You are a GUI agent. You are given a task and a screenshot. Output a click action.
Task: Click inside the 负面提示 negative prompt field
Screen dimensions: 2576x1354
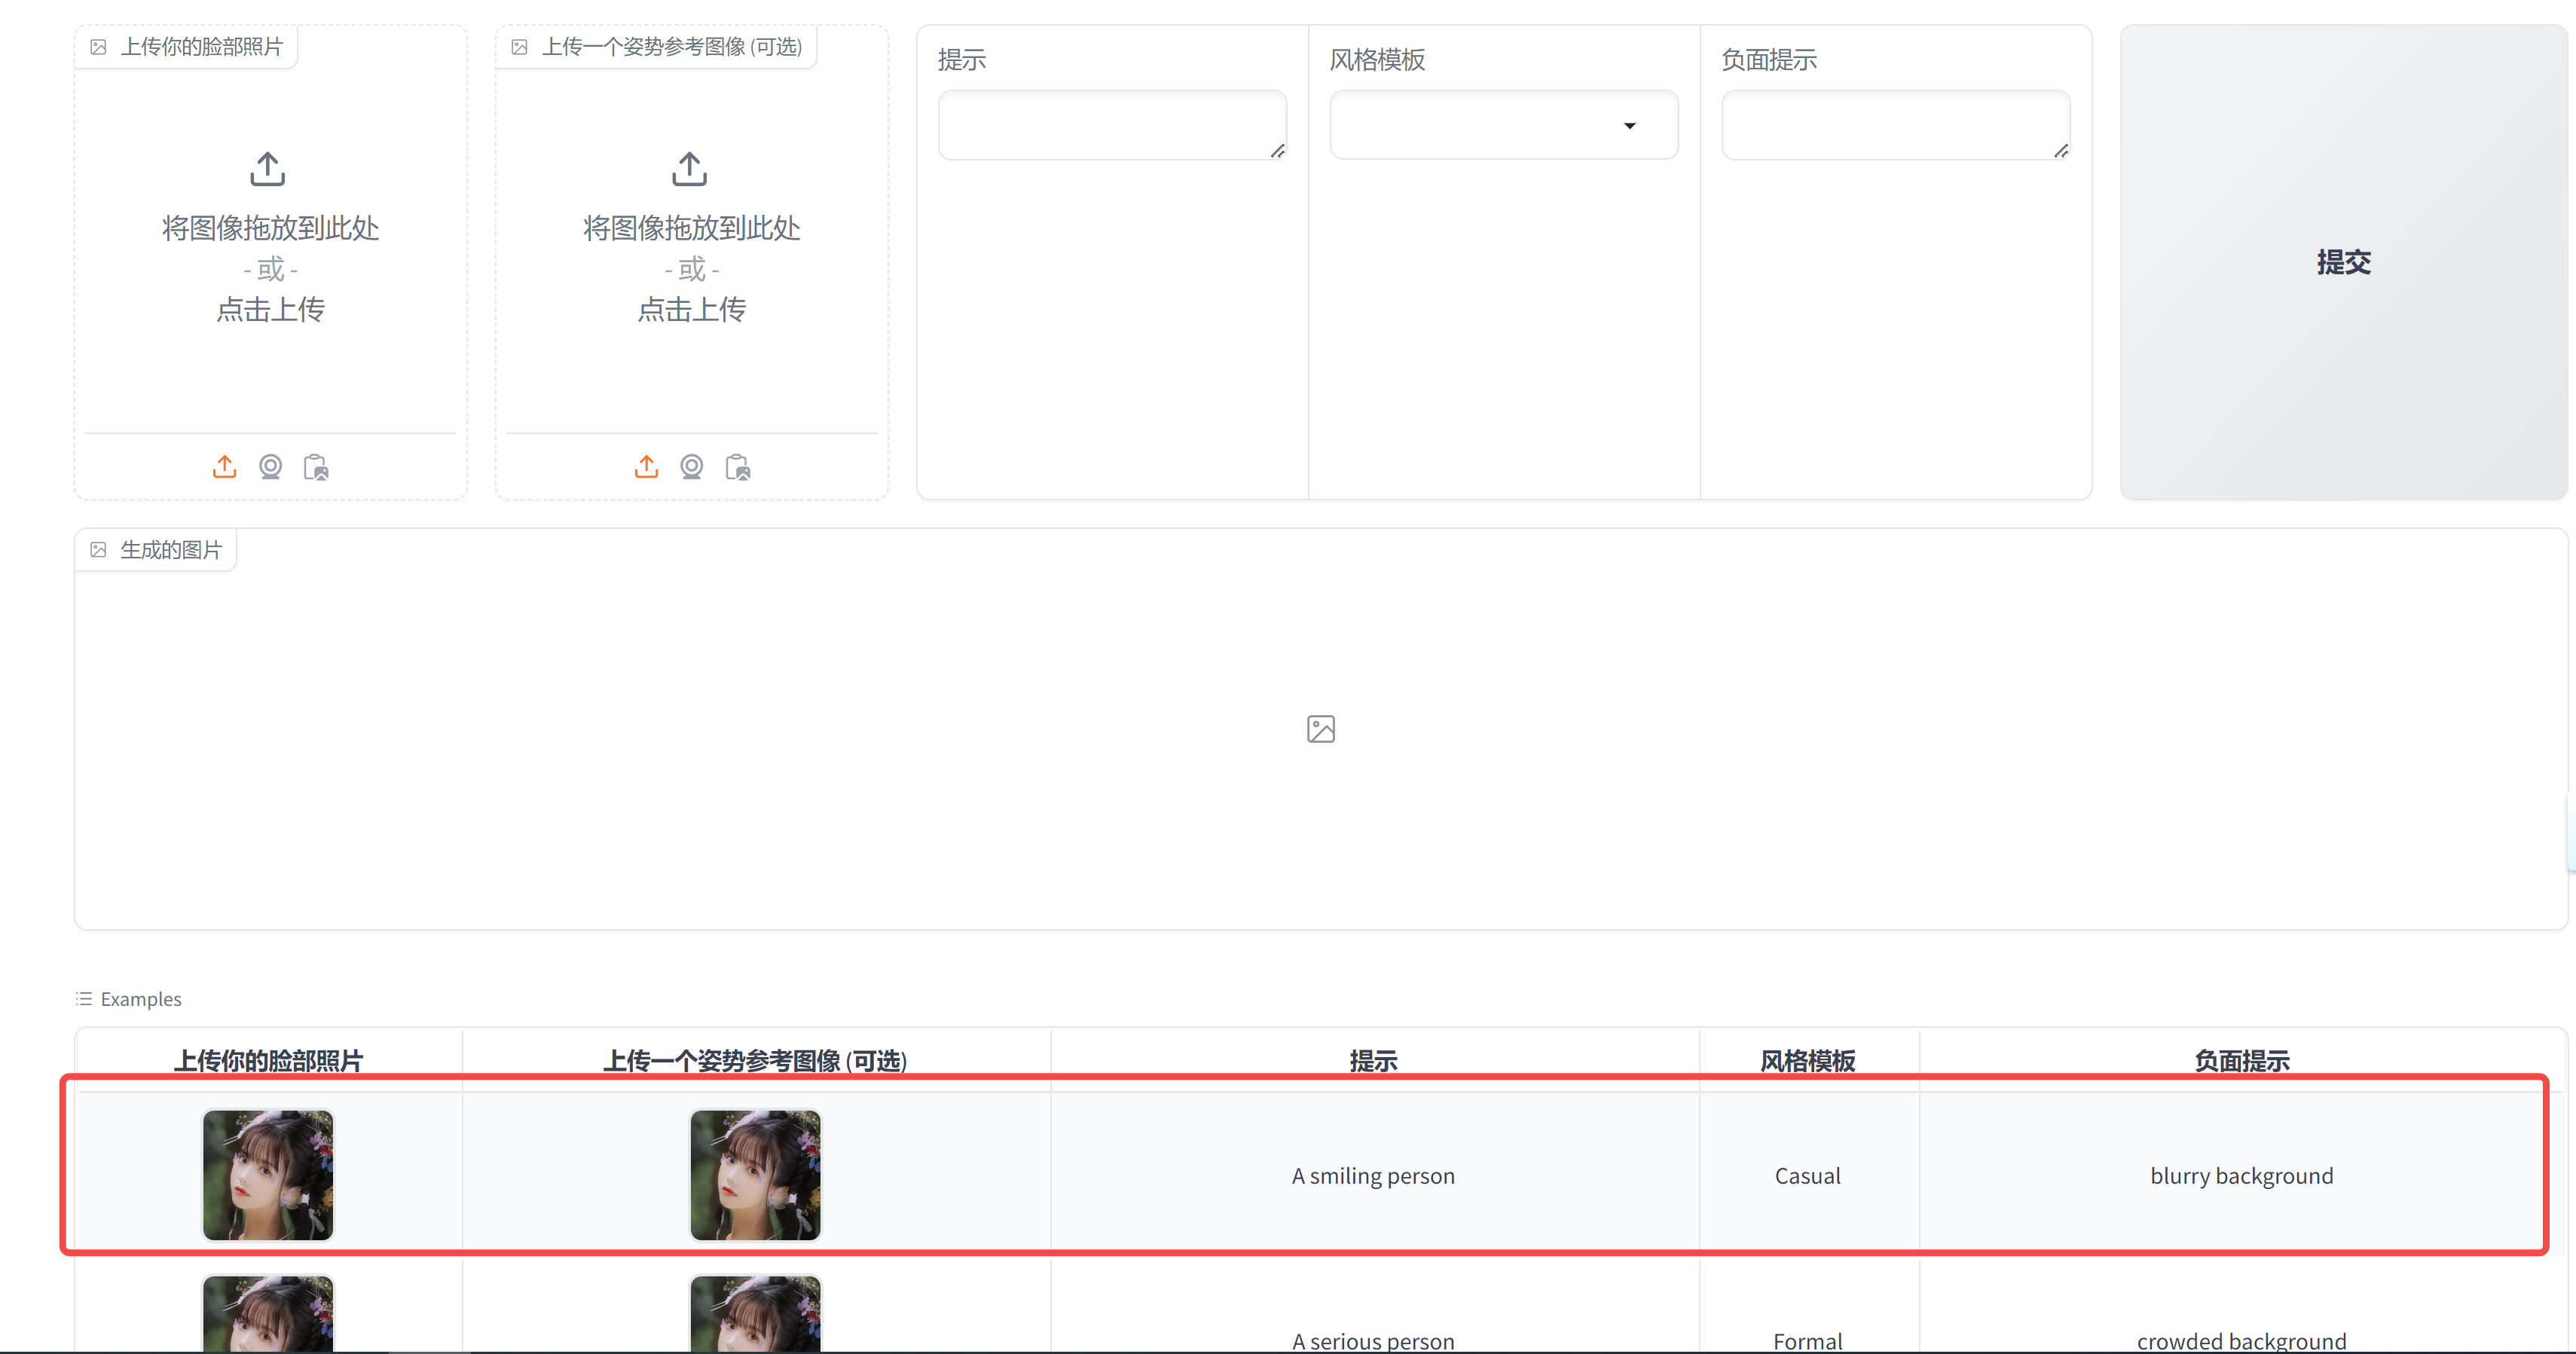tap(1895, 124)
